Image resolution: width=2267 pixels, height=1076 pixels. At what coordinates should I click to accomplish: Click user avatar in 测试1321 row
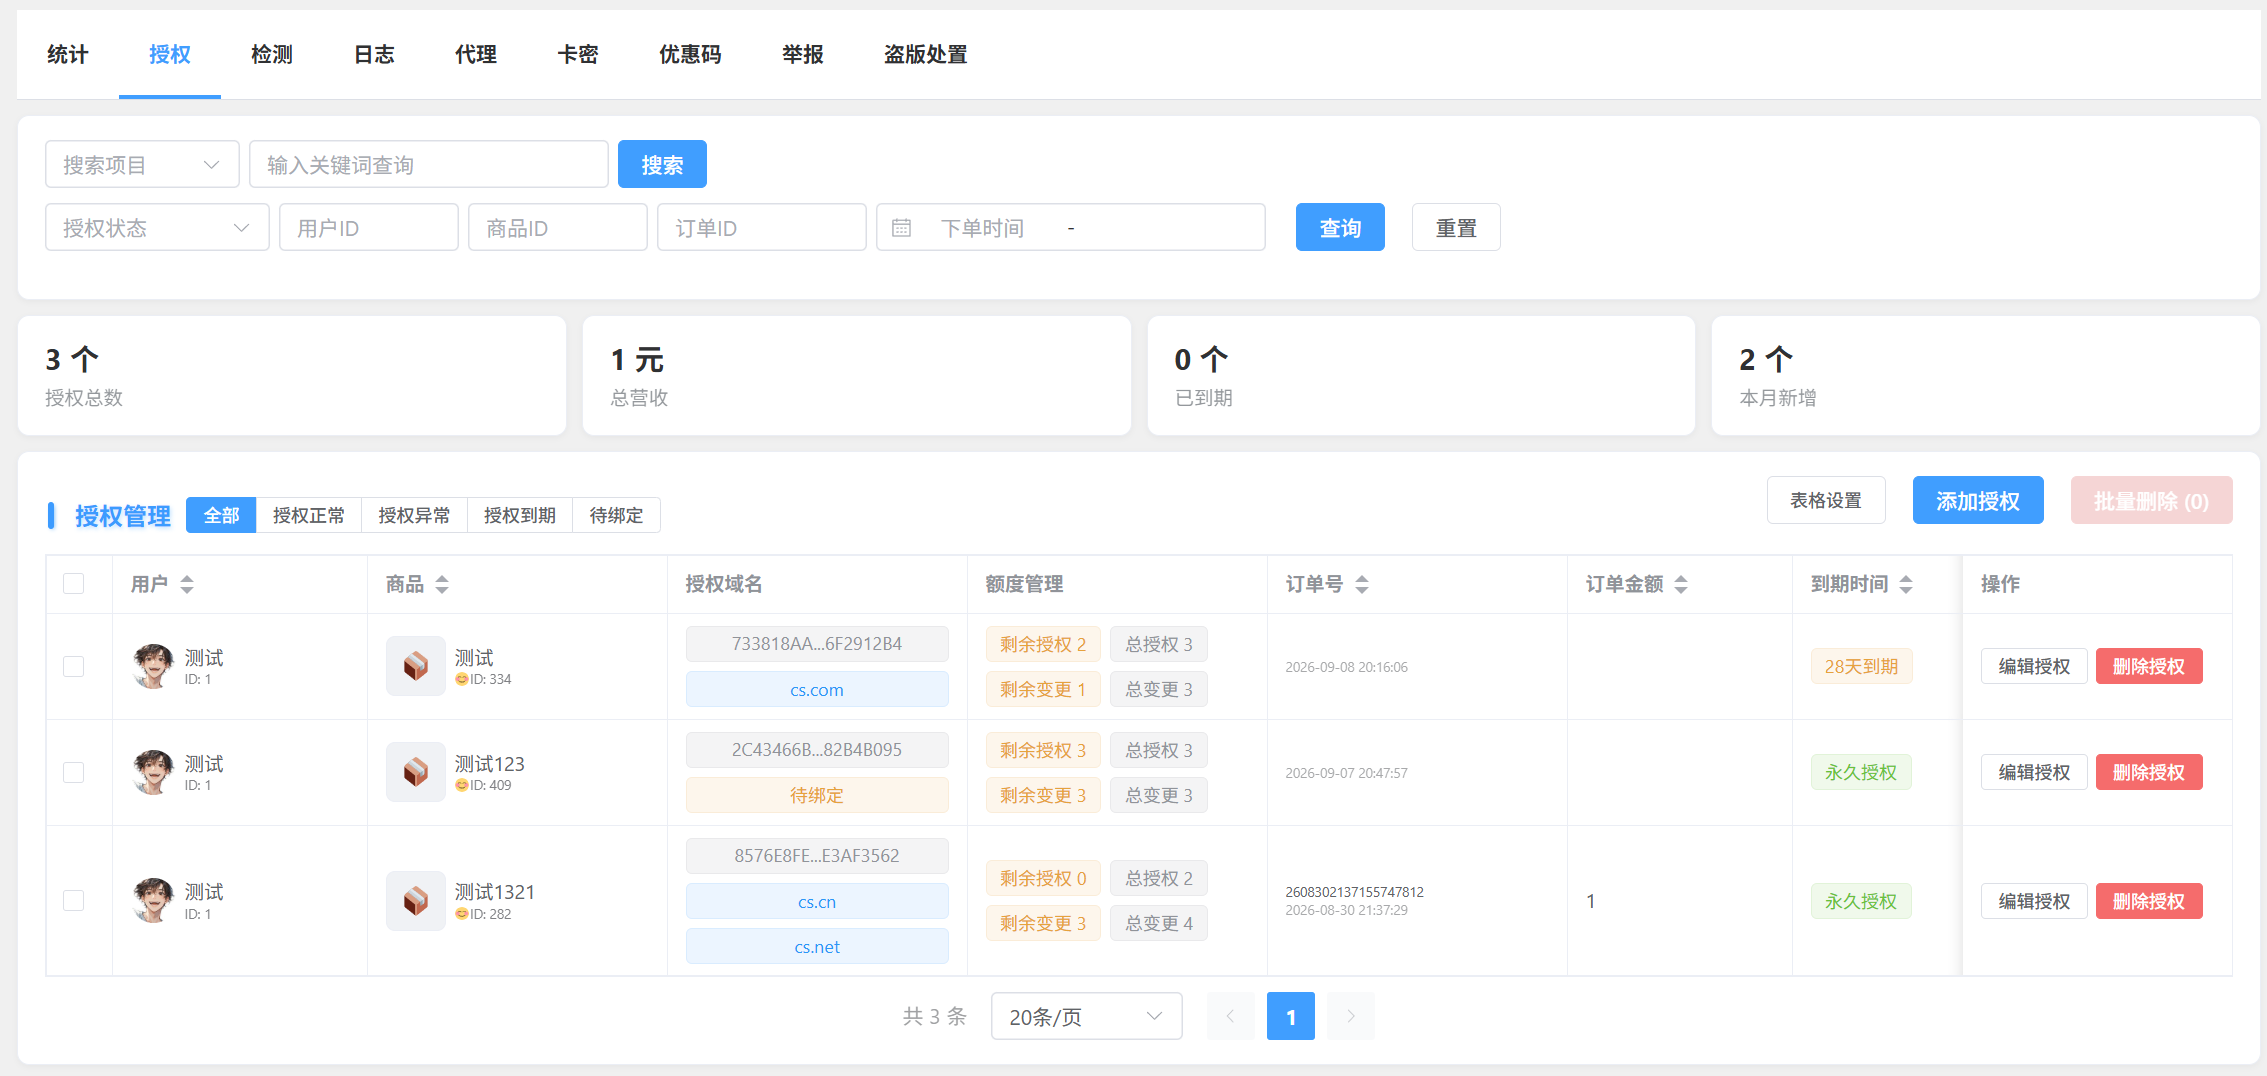pos(153,900)
